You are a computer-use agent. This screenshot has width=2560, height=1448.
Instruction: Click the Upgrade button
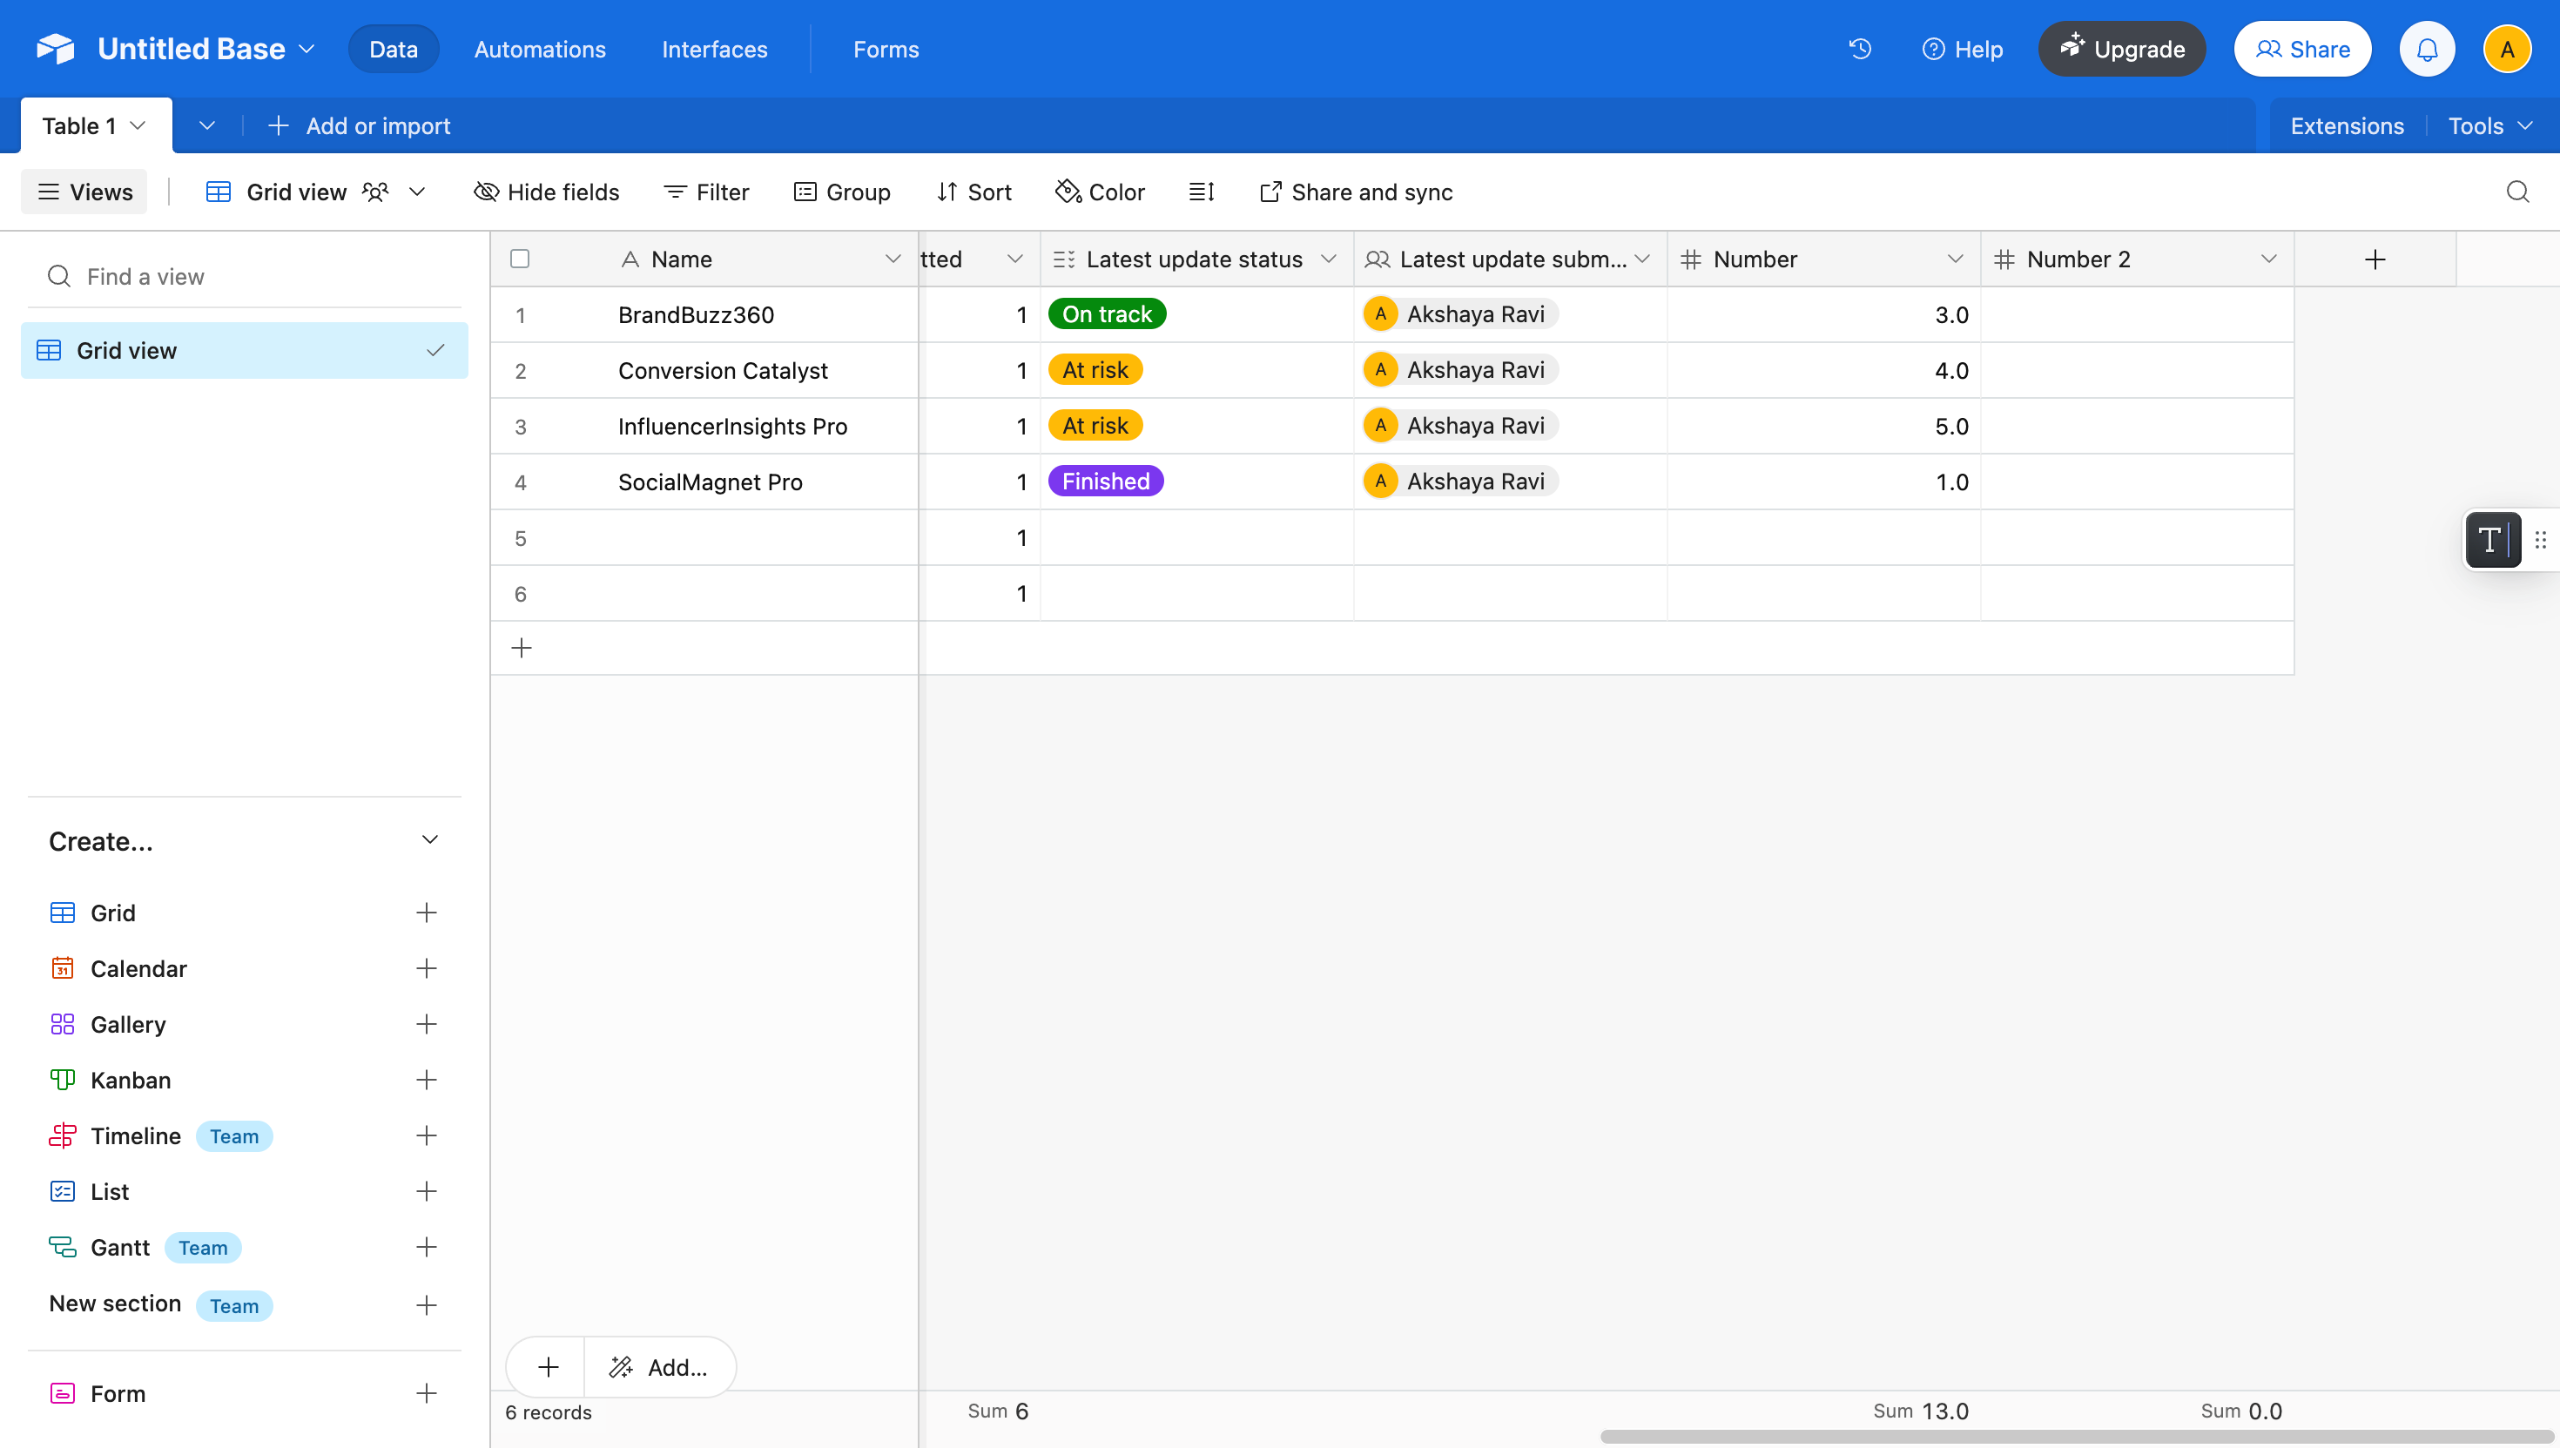2122,49
